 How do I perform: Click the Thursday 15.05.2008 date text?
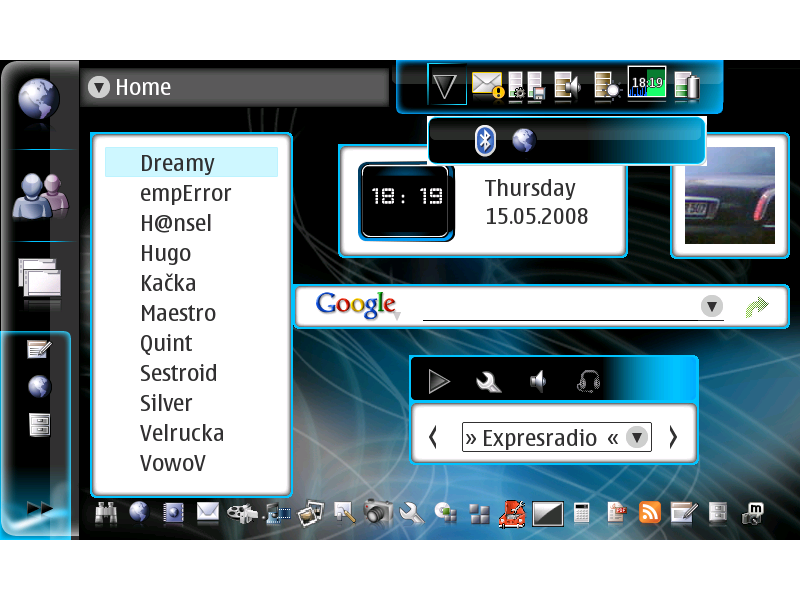pyautogui.click(x=536, y=202)
